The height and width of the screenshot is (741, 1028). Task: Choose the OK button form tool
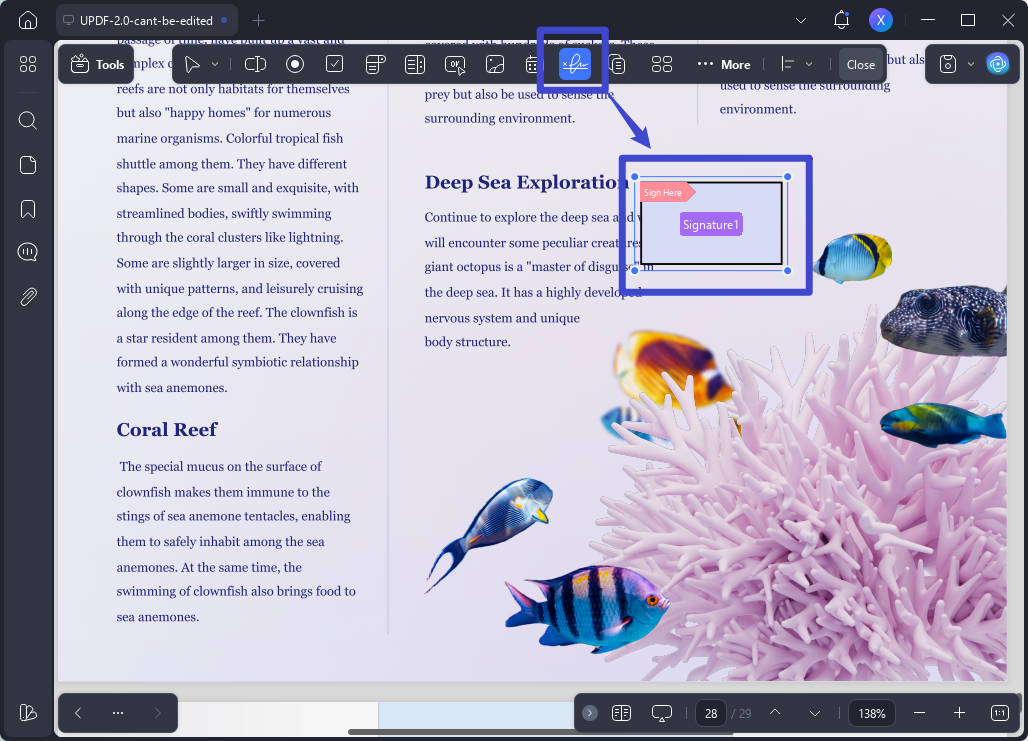[455, 64]
